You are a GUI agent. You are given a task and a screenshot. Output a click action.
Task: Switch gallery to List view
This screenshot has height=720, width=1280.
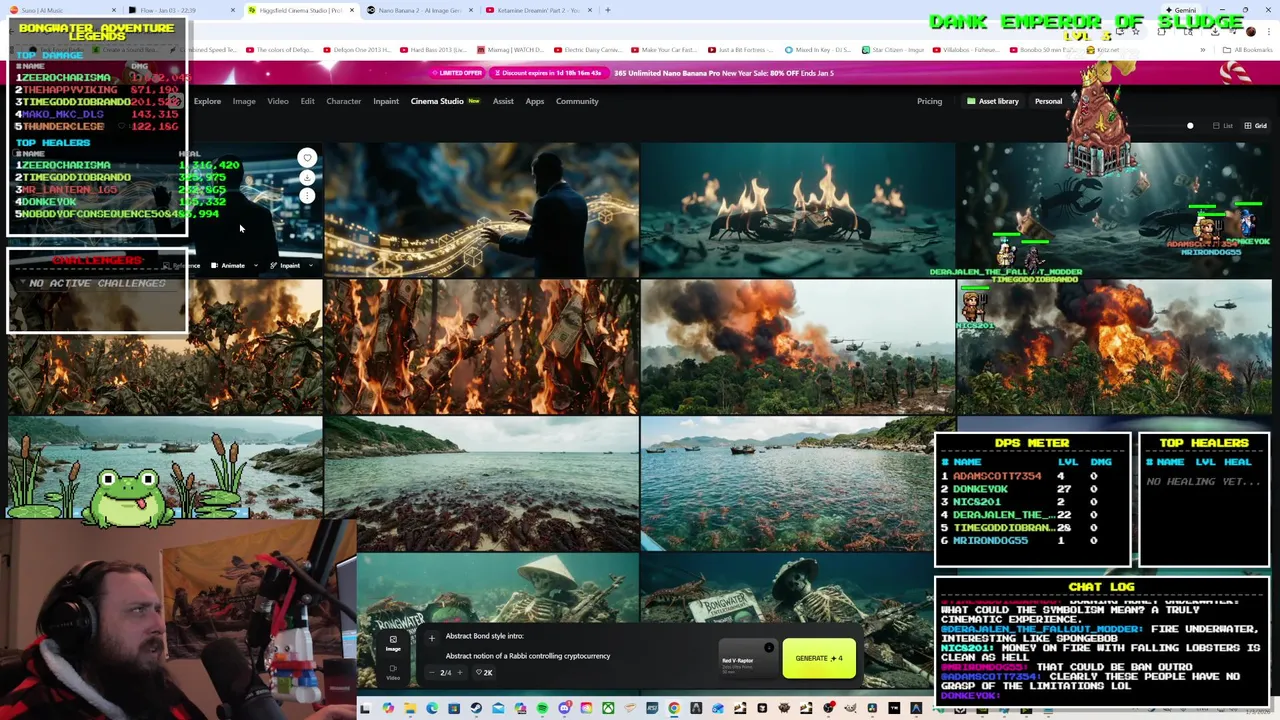click(x=1222, y=126)
